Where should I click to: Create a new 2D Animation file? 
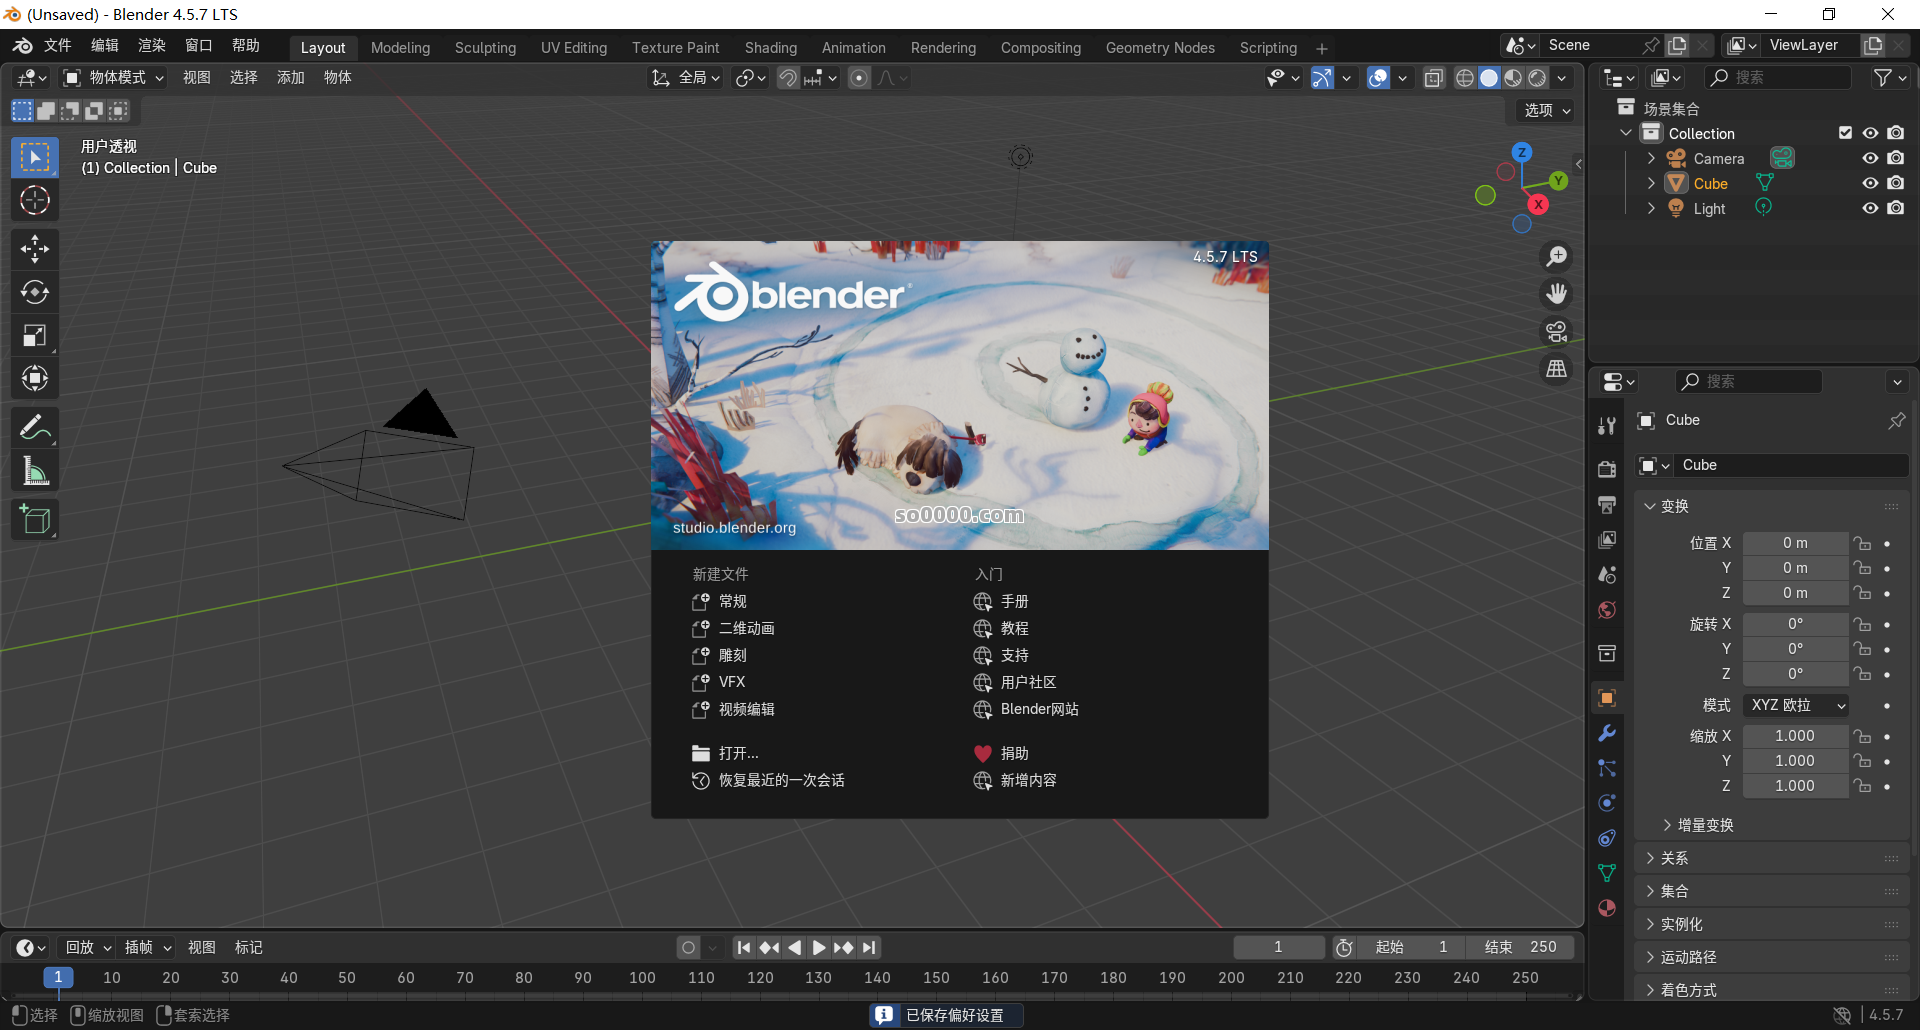point(747,628)
